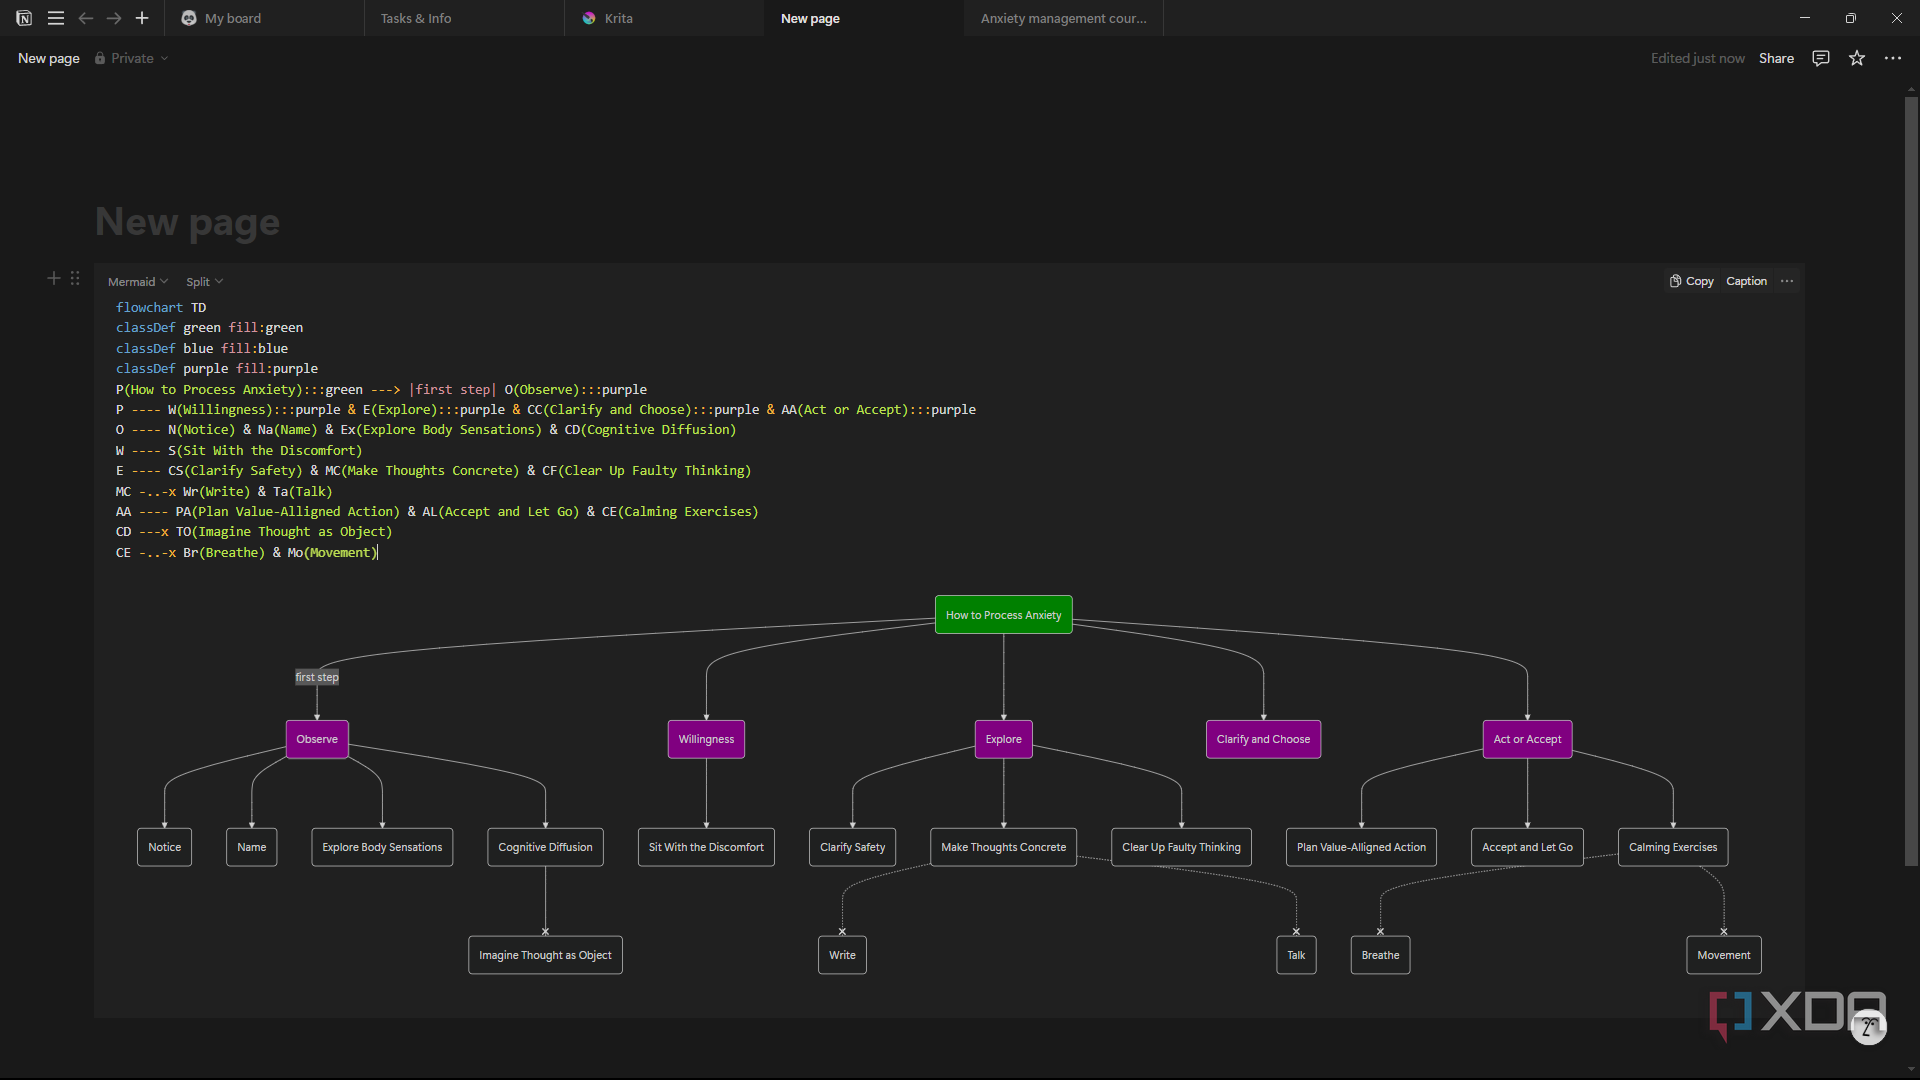Click the 'first step' edge label

(317, 677)
